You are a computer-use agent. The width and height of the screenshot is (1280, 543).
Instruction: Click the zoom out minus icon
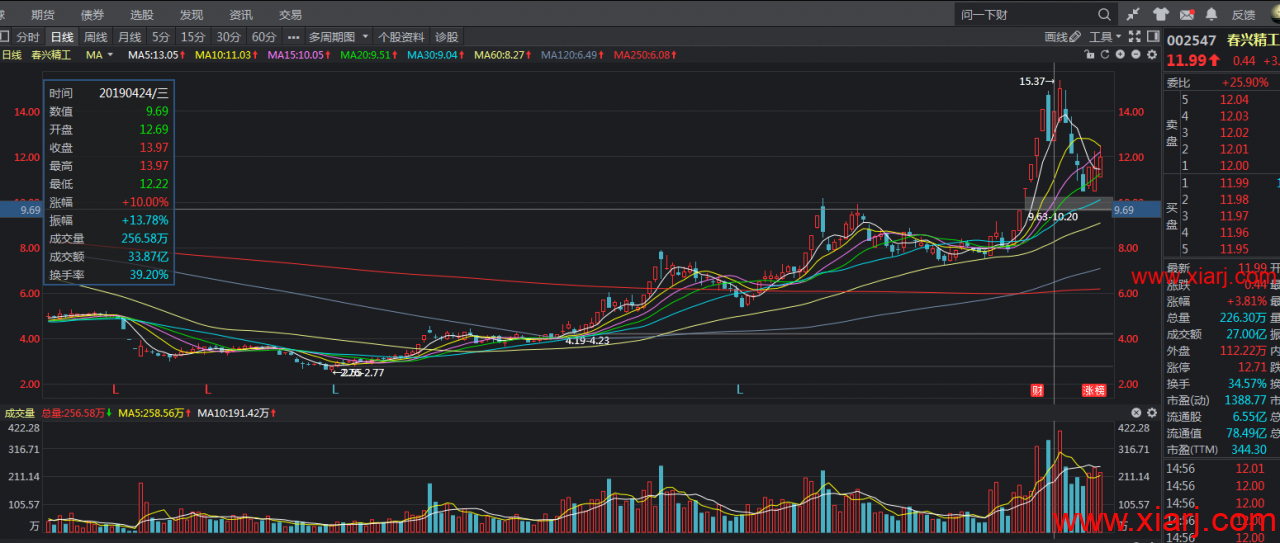click(1136, 55)
